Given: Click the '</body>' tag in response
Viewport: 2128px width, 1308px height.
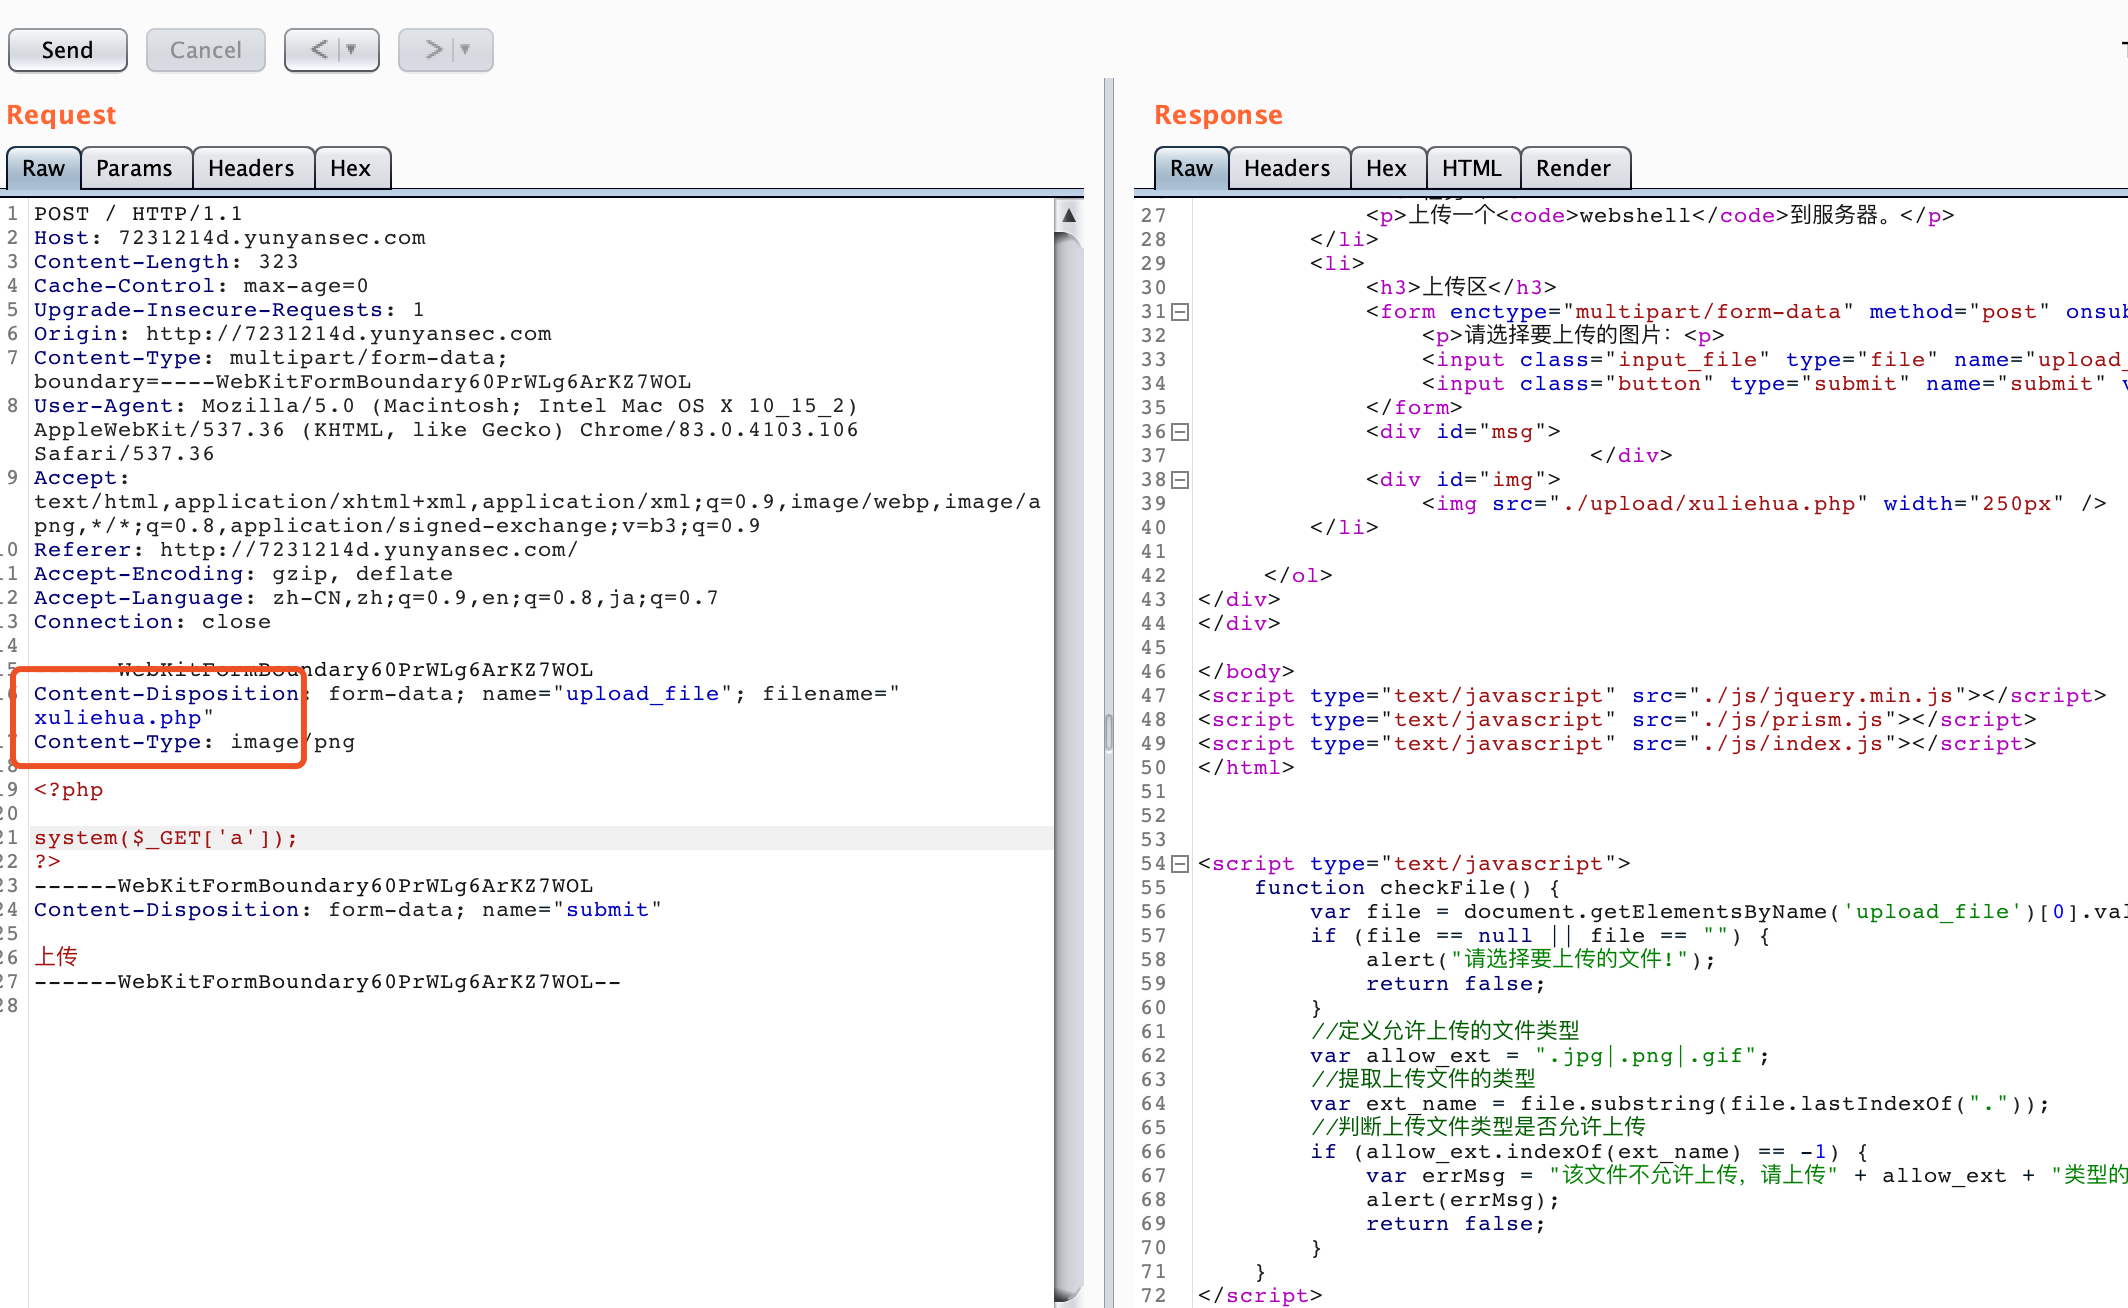Looking at the screenshot, I should click(x=1246, y=672).
